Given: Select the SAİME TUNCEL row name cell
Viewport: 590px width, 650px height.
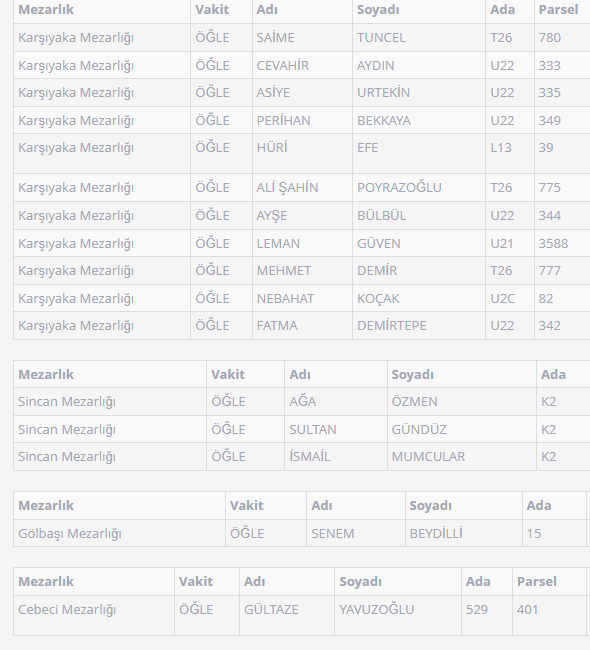Looking at the screenshot, I should point(302,38).
